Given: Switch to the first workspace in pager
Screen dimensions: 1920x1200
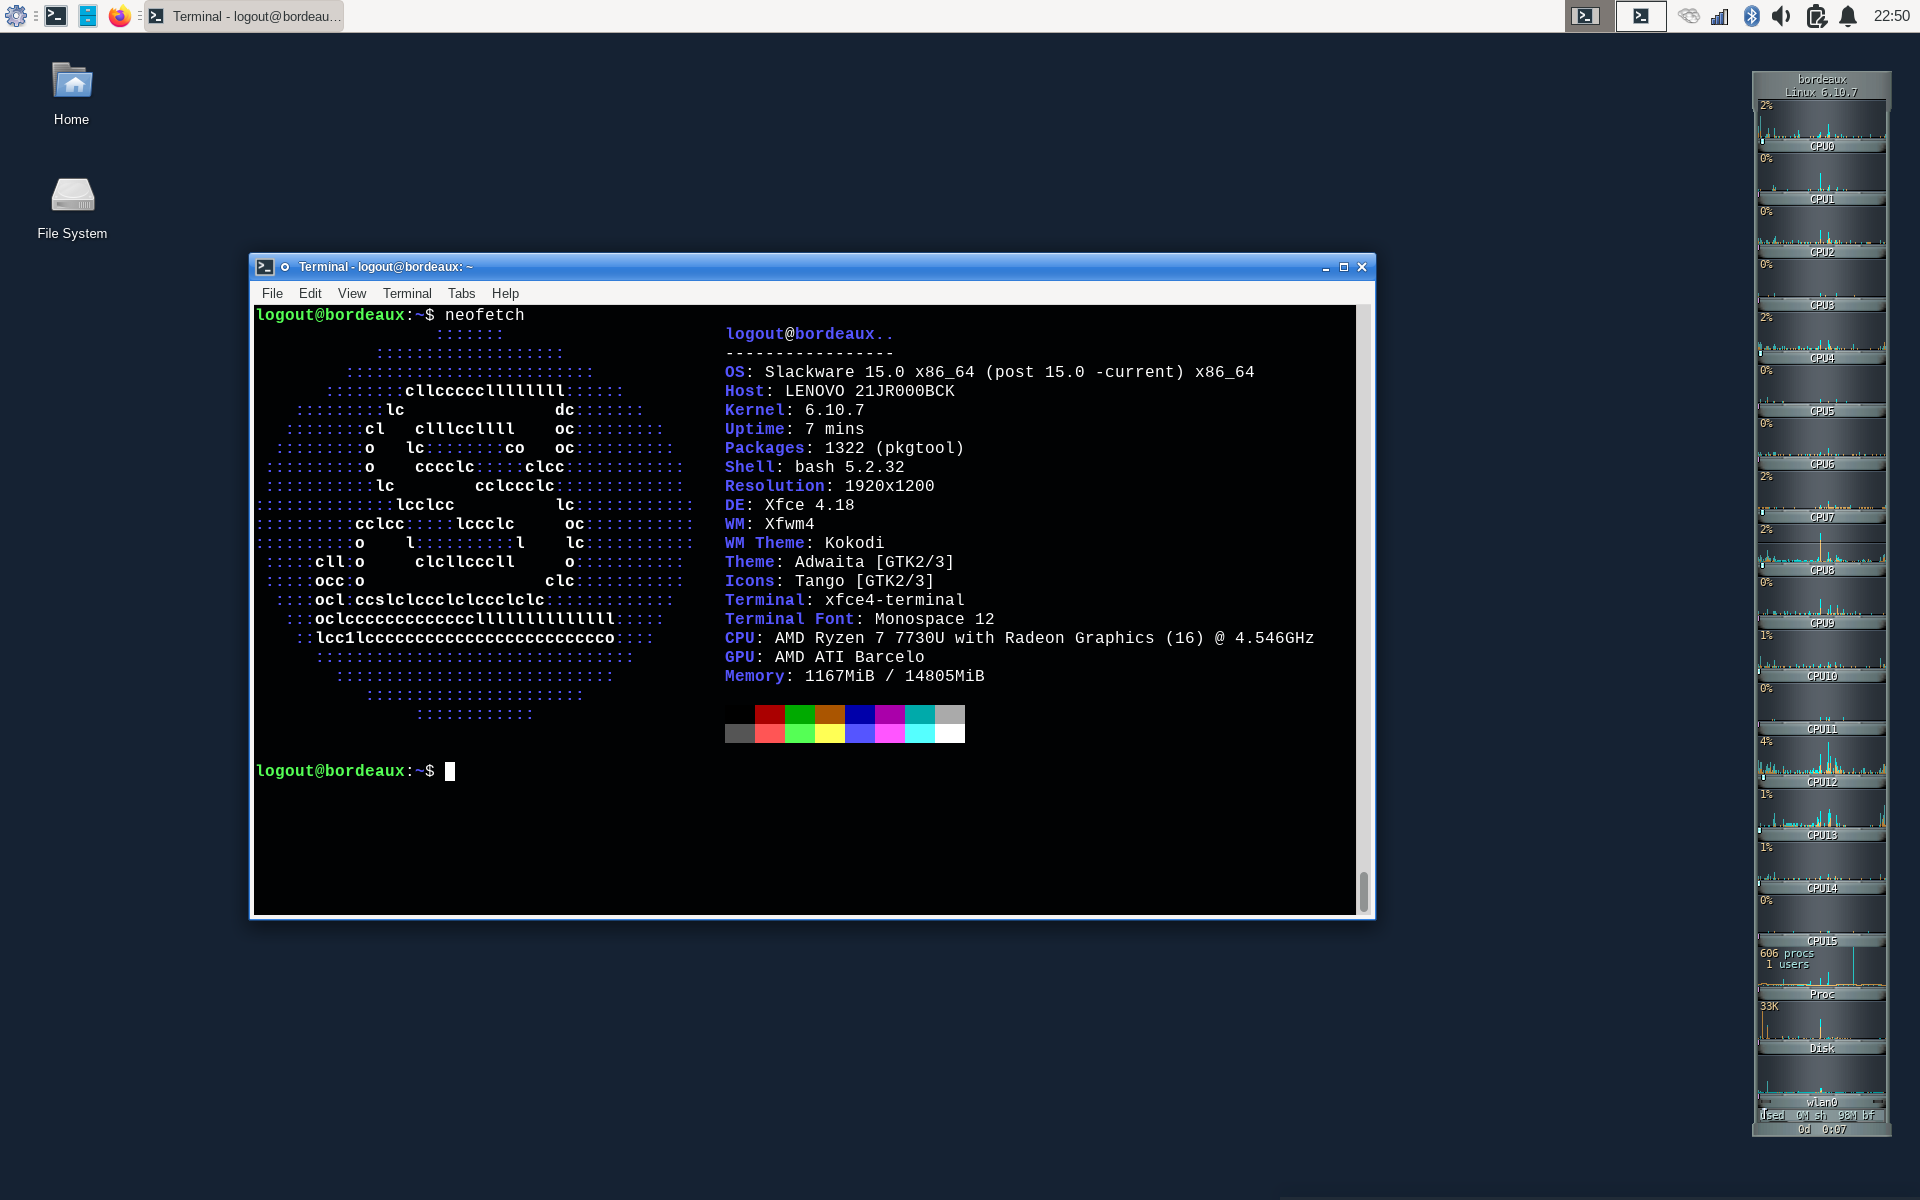Looking at the screenshot, I should click(x=1590, y=16).
